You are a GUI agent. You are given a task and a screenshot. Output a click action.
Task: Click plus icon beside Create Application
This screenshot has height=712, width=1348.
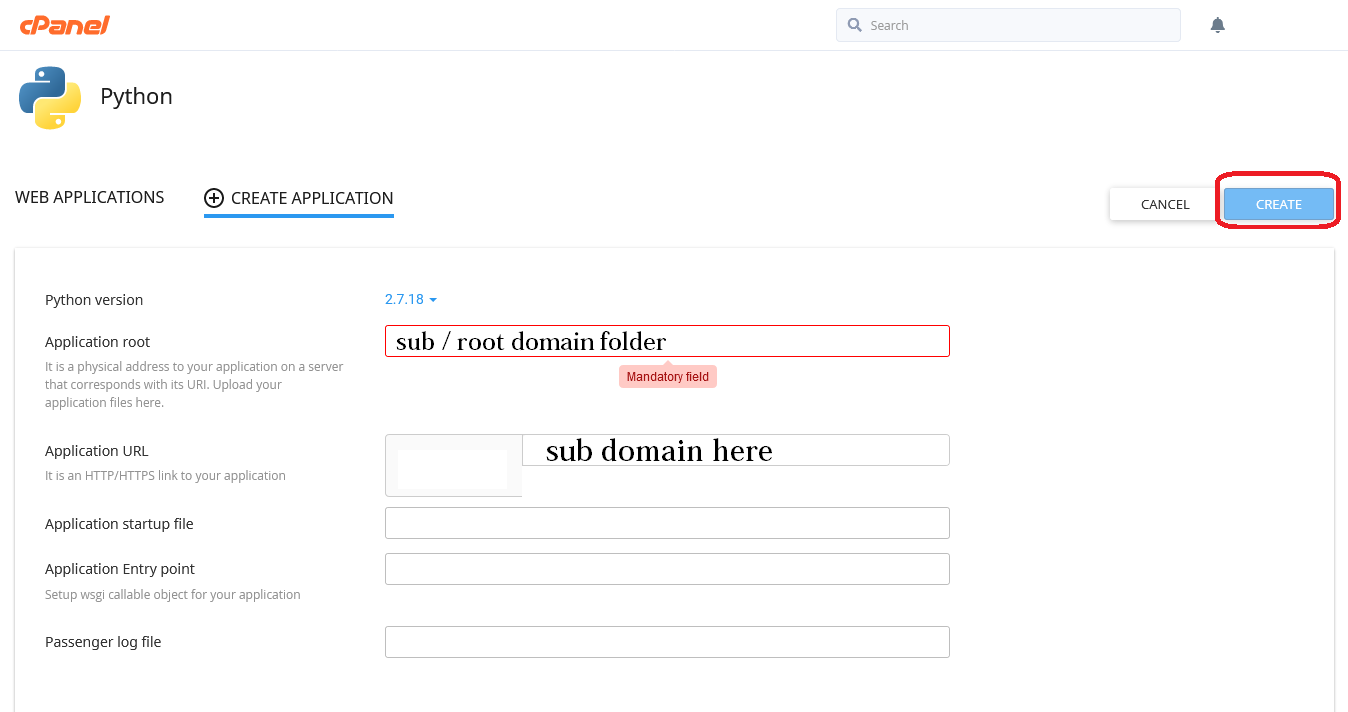coord(214,198)
